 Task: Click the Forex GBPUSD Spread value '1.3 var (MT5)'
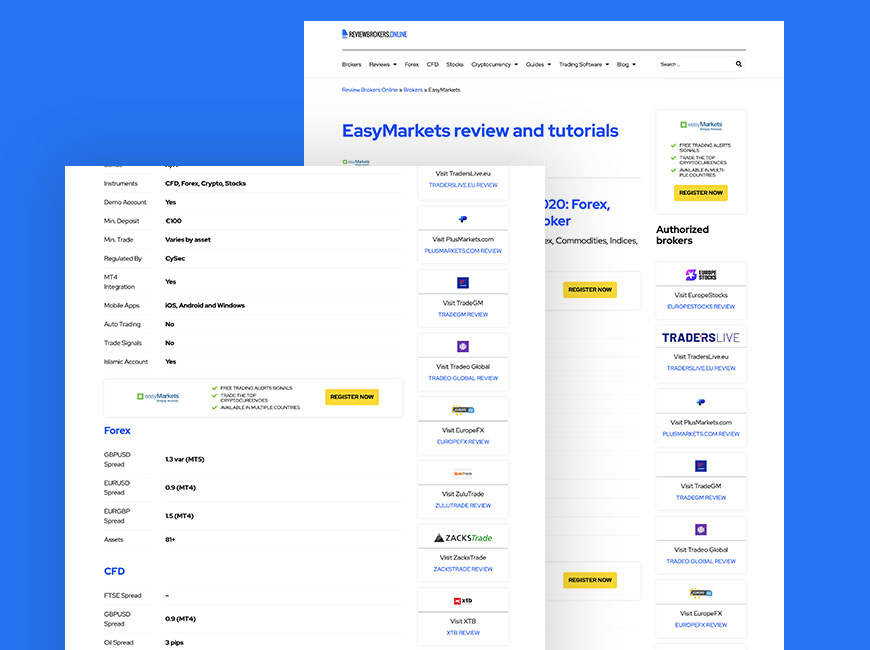pos(184,460)
